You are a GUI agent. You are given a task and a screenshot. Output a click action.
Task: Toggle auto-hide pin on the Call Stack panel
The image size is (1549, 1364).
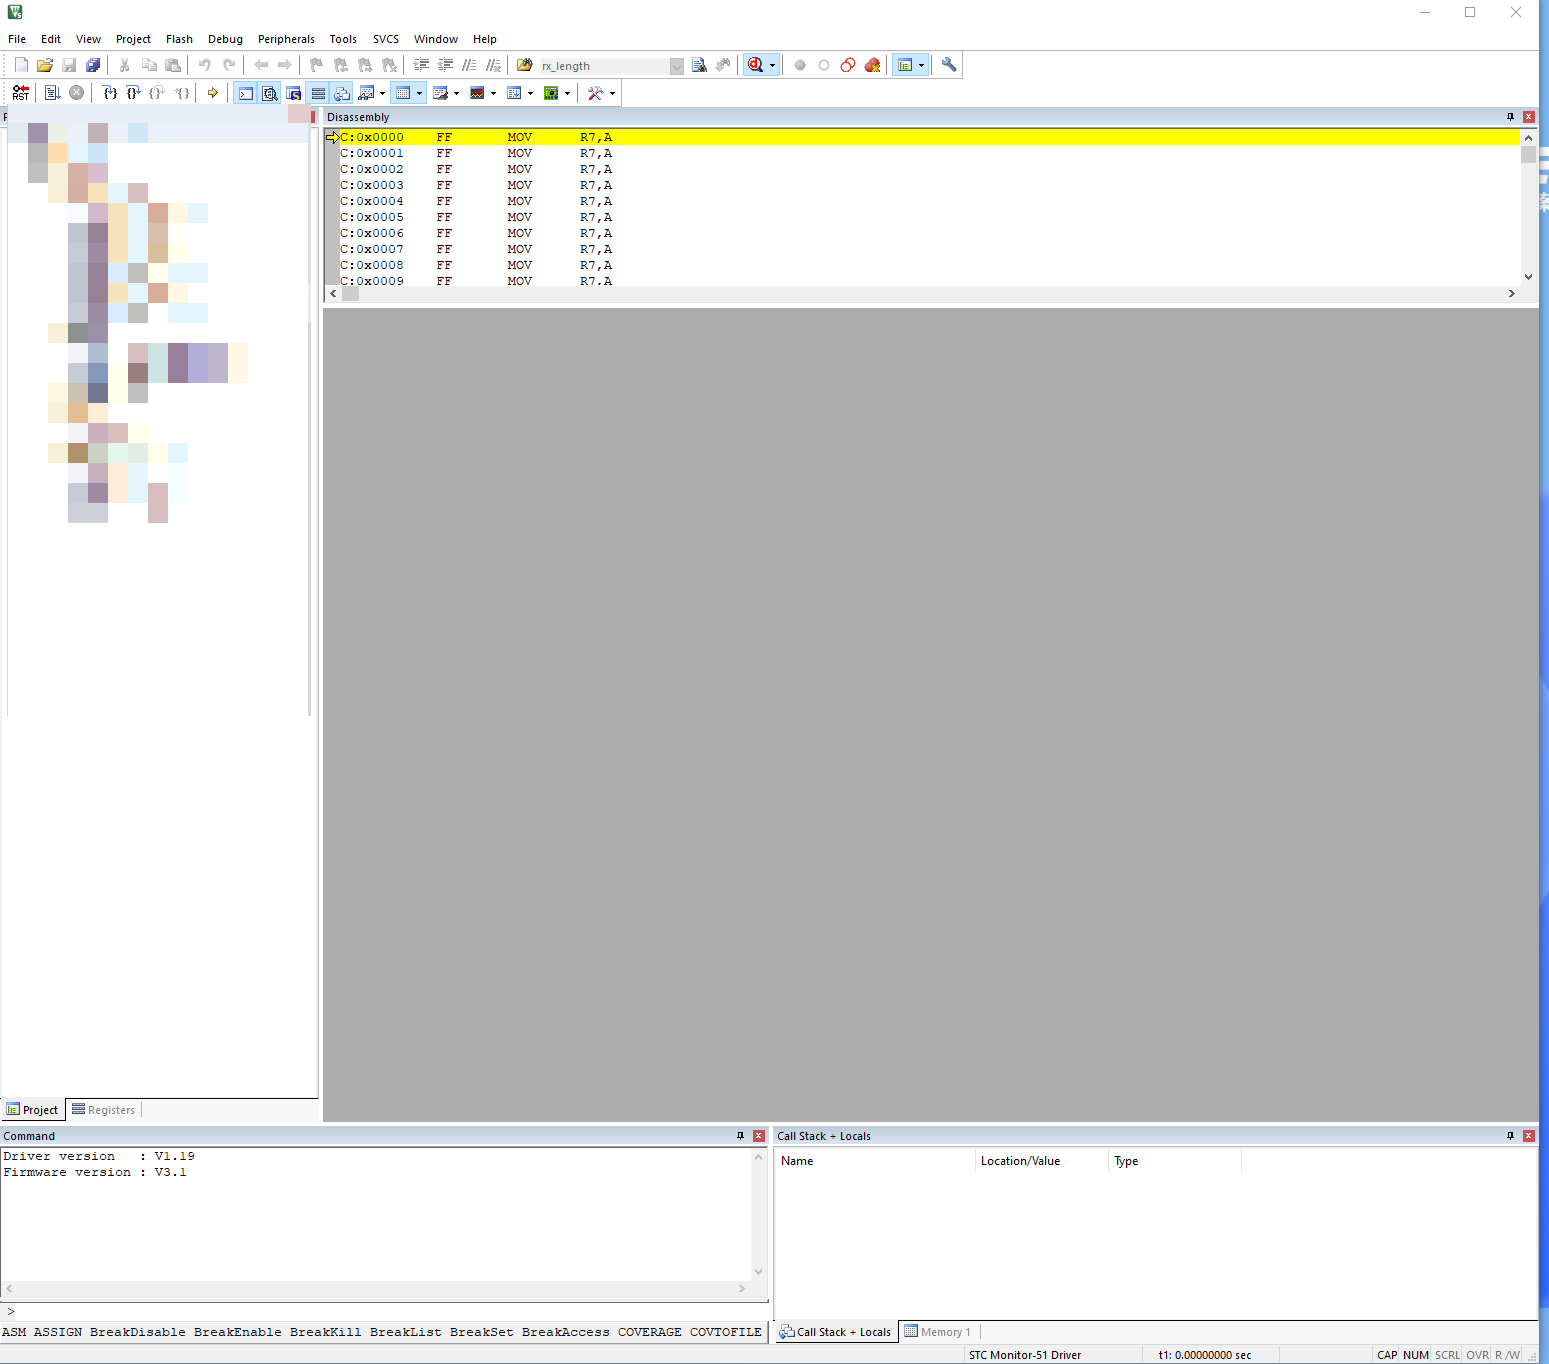click(x=1509, y=1135)
